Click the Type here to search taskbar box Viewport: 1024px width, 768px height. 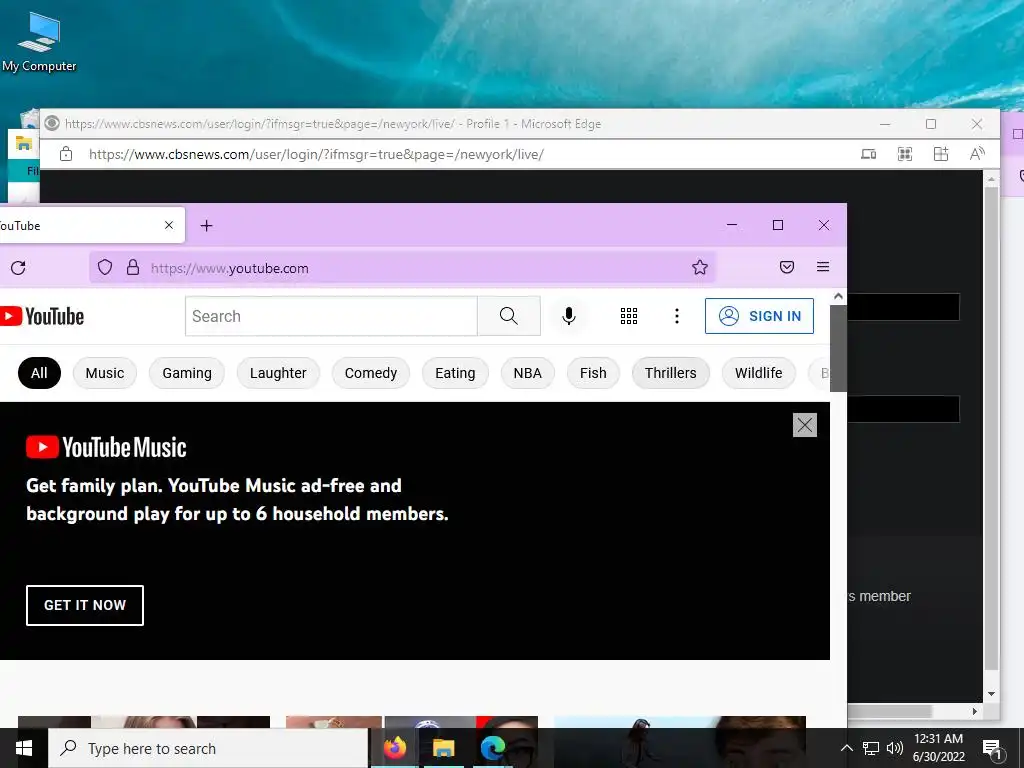pyautogui.click(x=208, y=748)
